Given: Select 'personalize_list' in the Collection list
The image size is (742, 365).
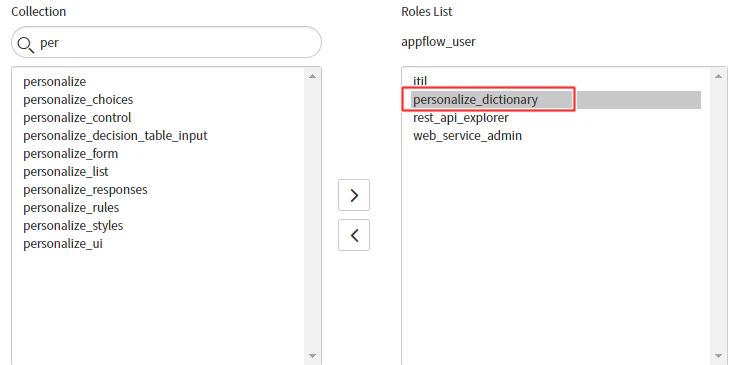Looking at the screenshot, I should pyautogui.click(x=66, y=171).
